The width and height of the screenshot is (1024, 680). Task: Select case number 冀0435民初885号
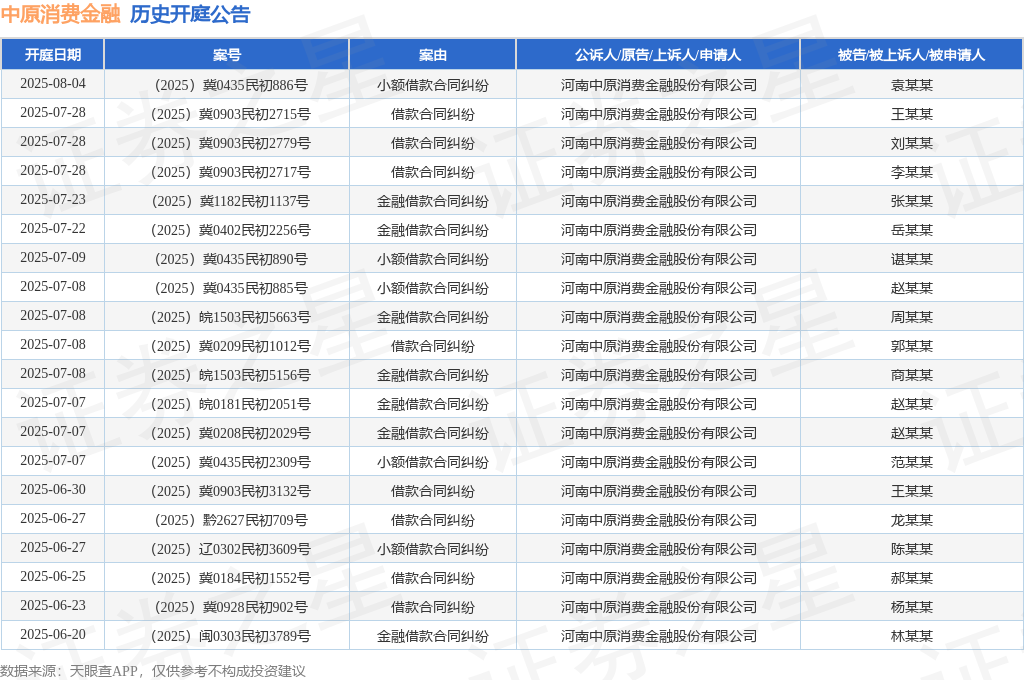pyautogui.click(x=231, y=288)
